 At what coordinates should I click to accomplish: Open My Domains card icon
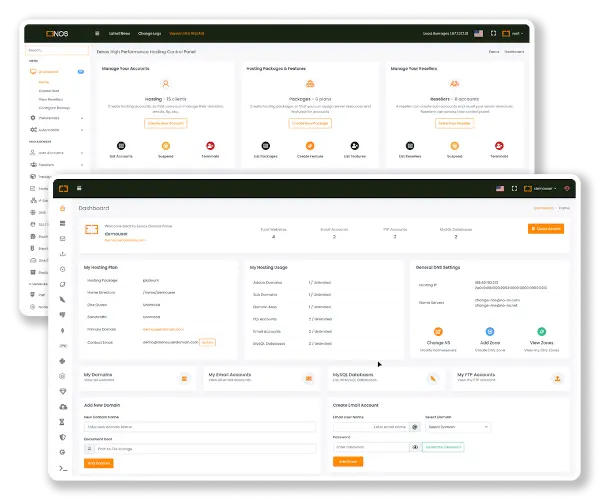184,379
